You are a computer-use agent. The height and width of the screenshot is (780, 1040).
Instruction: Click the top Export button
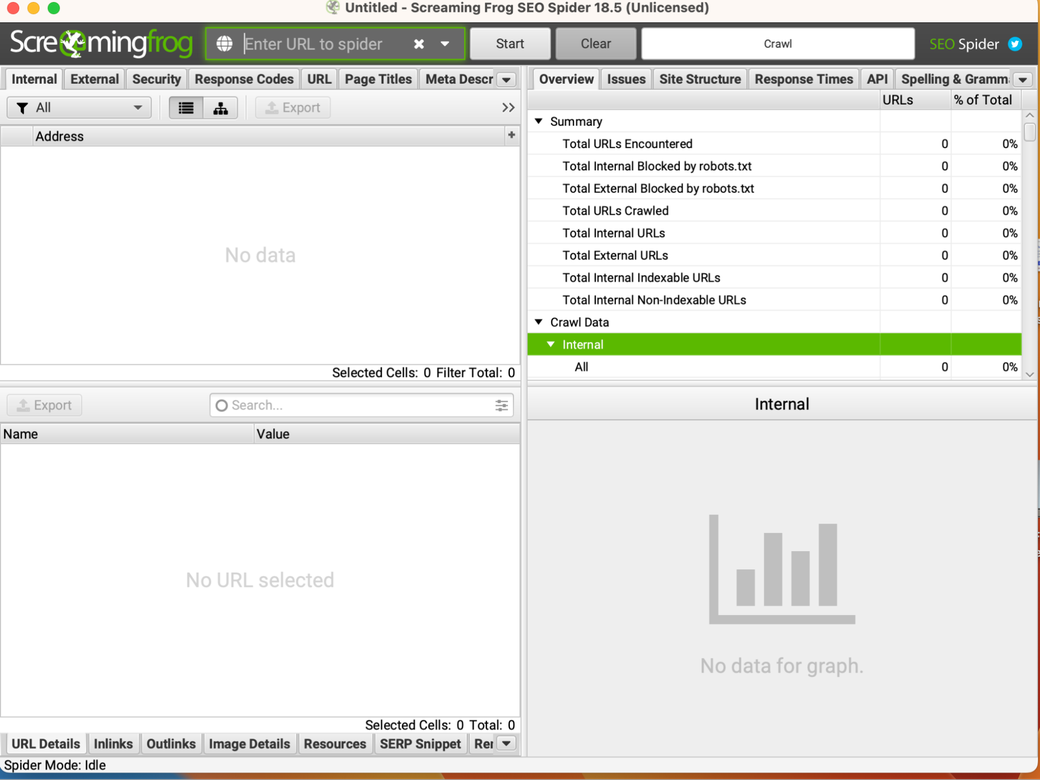pyautogui.click(x=293, y=107)
